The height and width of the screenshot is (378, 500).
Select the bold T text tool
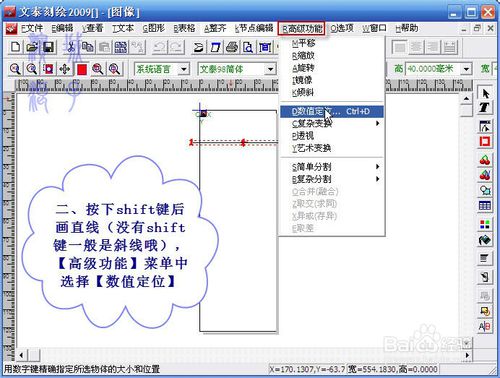[485, 107]
